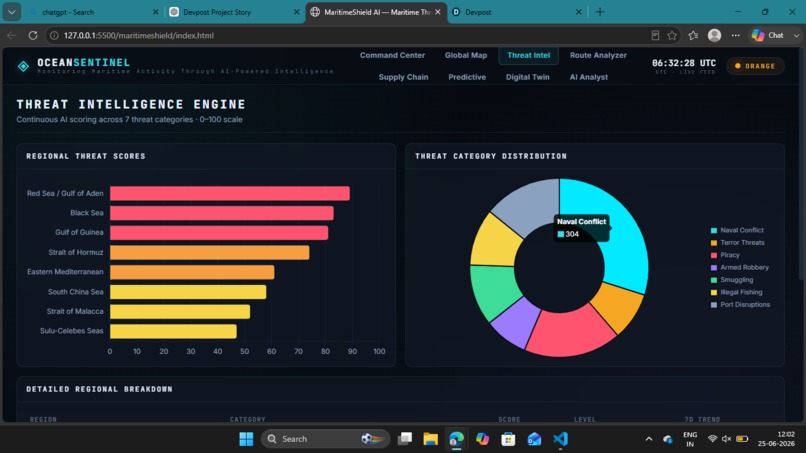Open Predictive nav item
Image resolution: width=806 pixels, height=453 pixels.
[467, 77]
